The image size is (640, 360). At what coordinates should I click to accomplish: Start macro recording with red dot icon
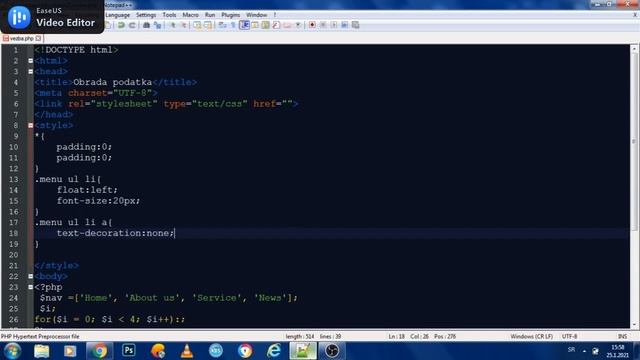pos(312,25)
